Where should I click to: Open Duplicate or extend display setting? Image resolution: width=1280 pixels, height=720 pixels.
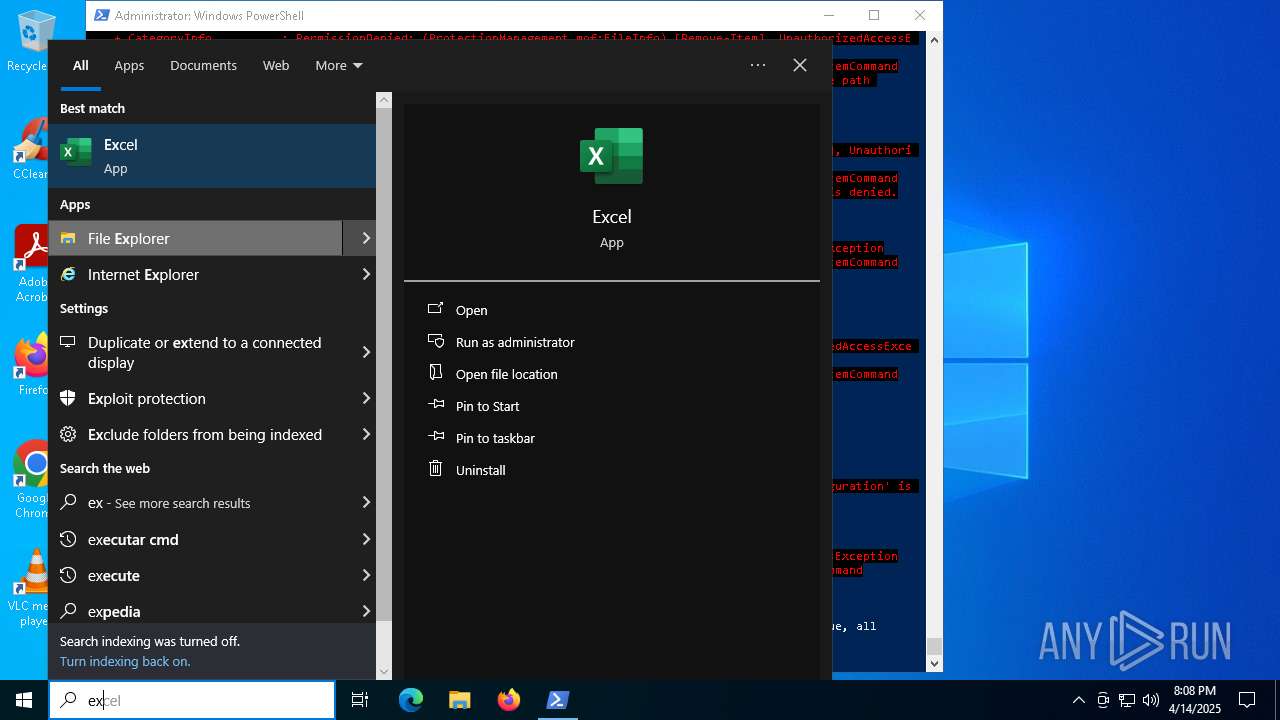[196, 352]
